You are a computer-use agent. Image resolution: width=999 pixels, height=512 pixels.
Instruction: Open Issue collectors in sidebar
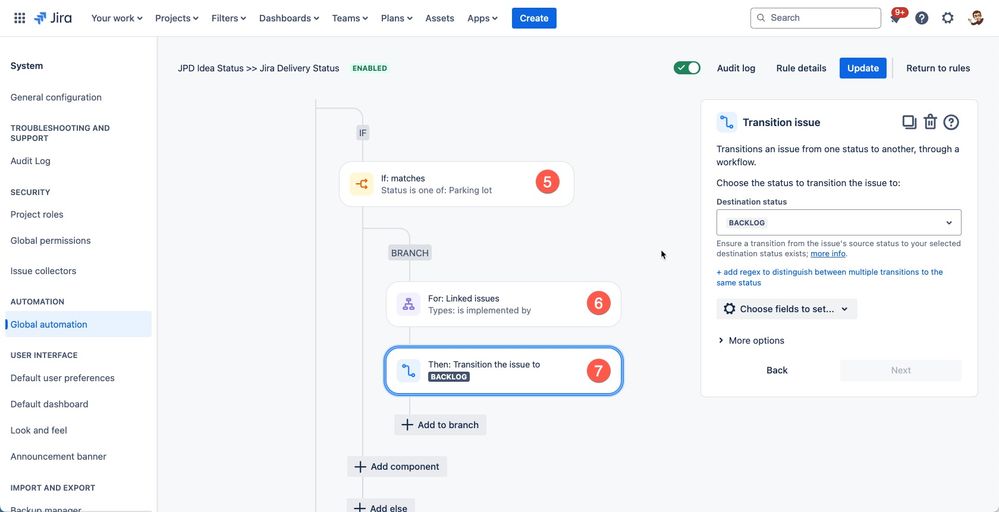click(x=43, y=271)
